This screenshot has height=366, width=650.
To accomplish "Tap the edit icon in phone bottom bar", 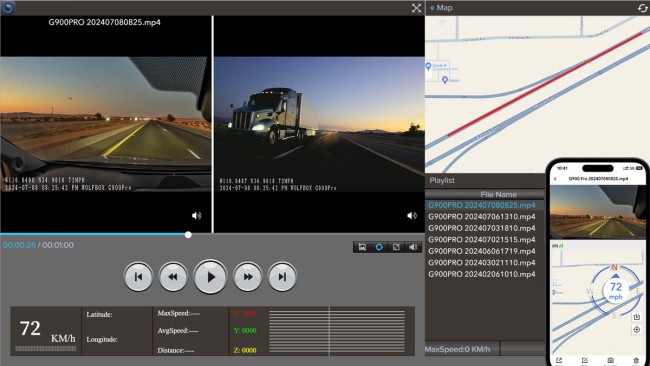I will pos(585,361).
